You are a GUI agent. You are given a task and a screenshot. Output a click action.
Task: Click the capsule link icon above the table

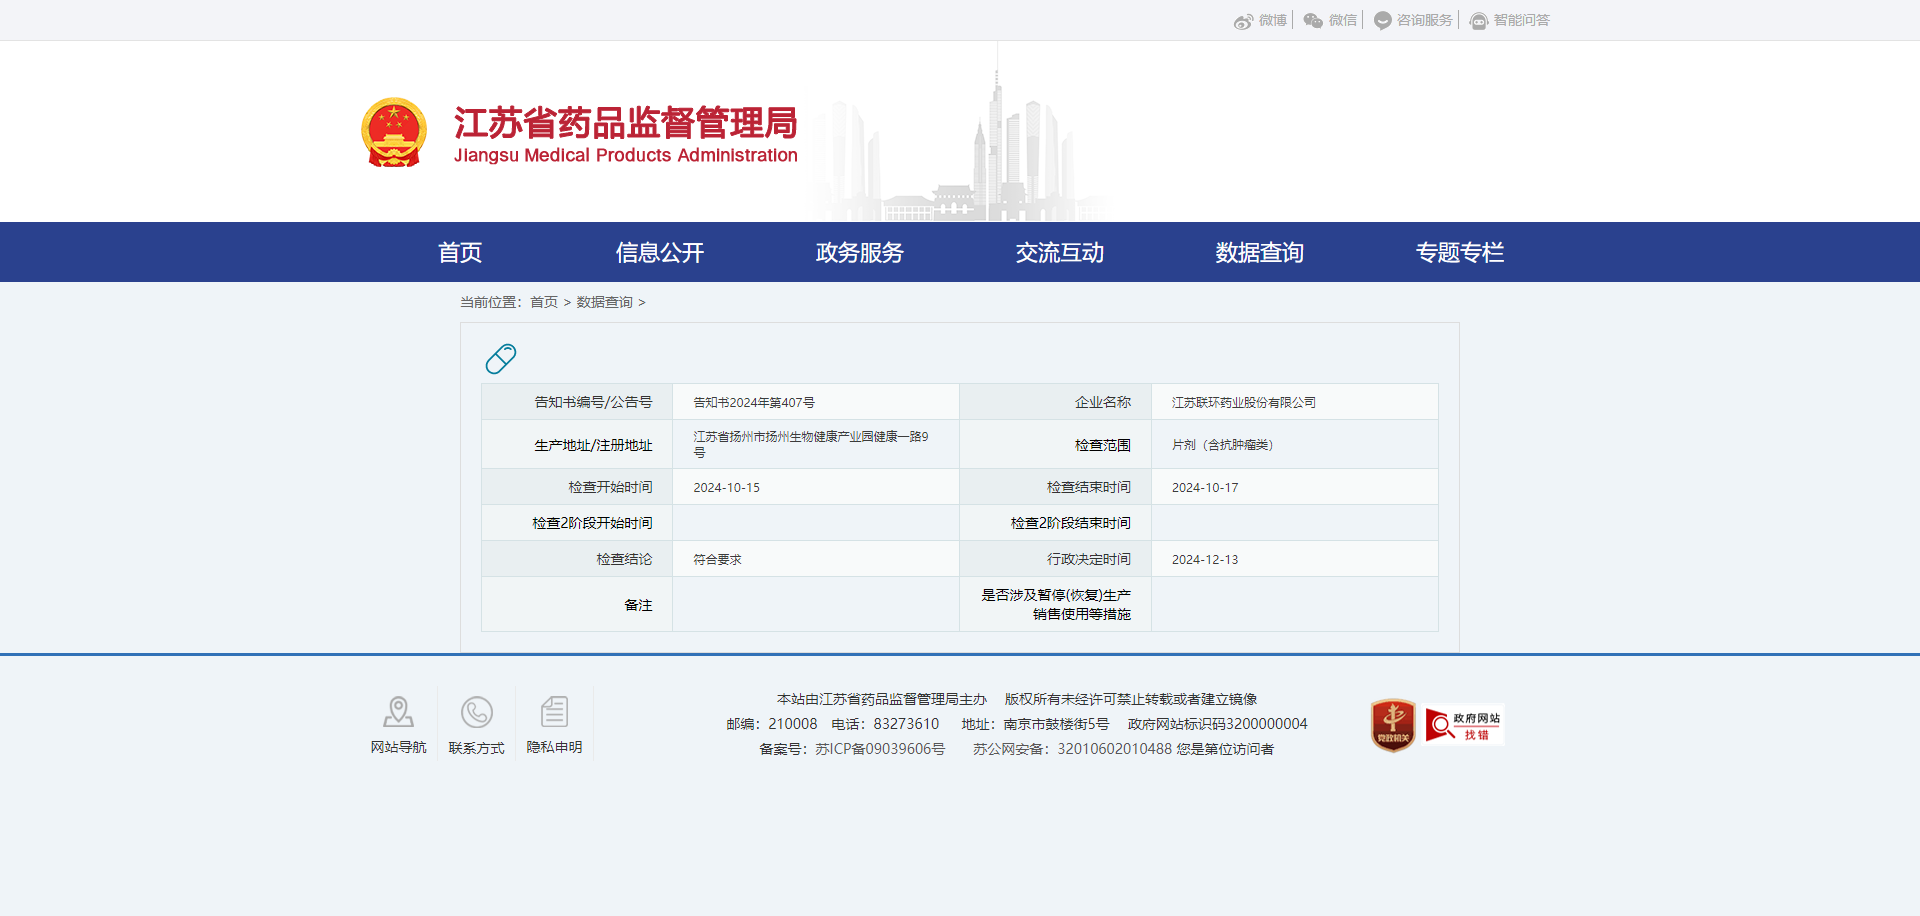pyautogui.click(x=500, y=358)
